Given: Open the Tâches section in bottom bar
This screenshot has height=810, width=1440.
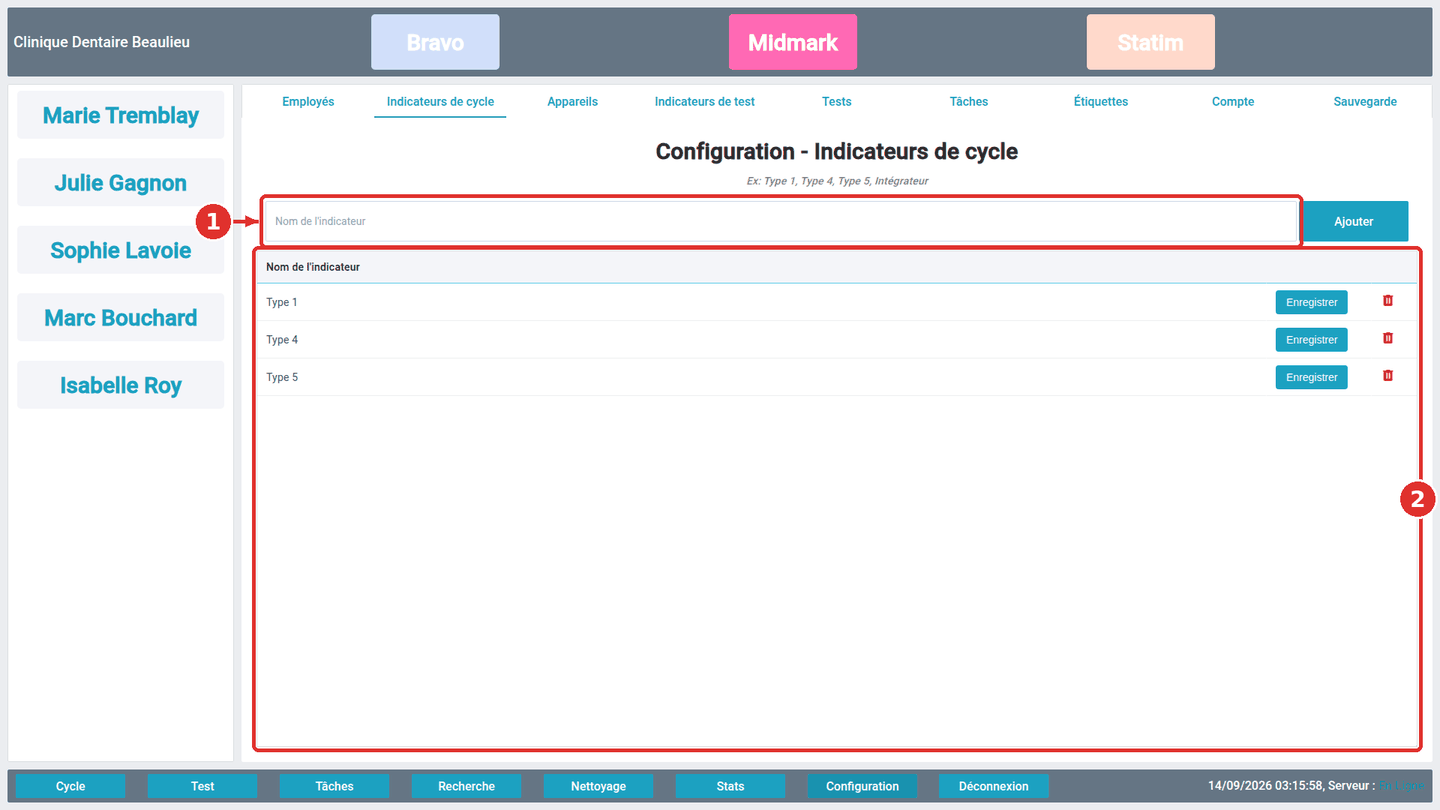Looking at the screenshot, I should (x=335, y=786).
